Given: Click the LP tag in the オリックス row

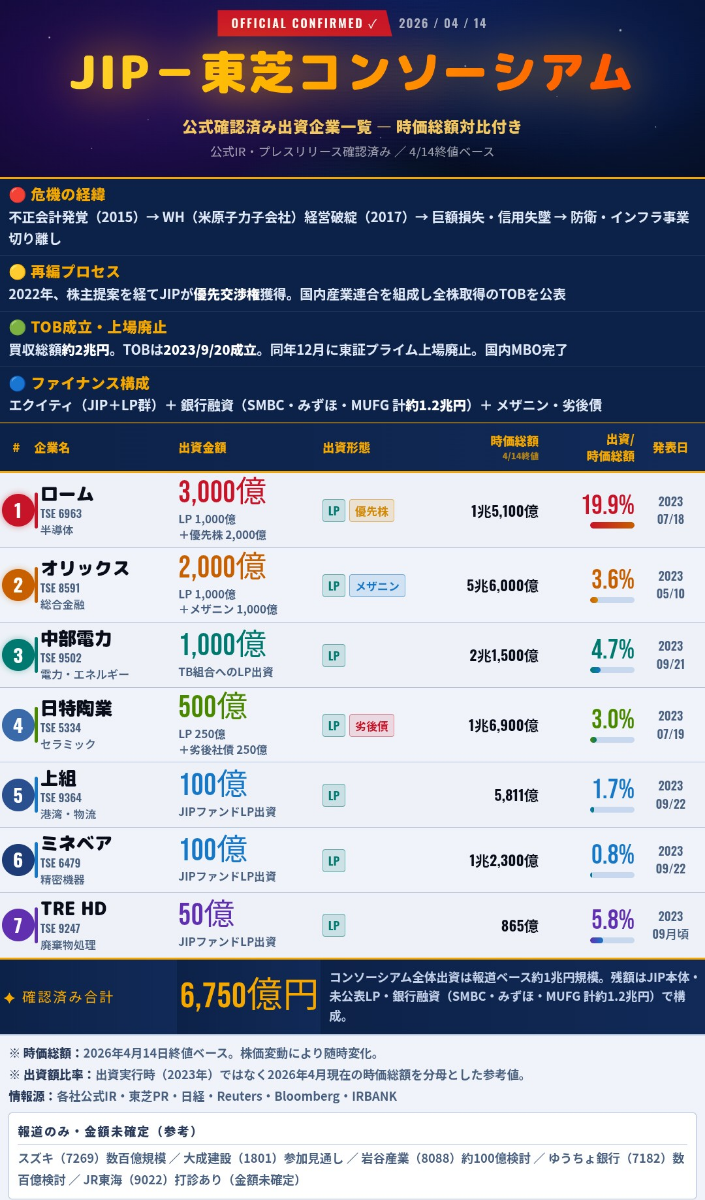Looking at the screenshot, I should (x=333, y=586).
